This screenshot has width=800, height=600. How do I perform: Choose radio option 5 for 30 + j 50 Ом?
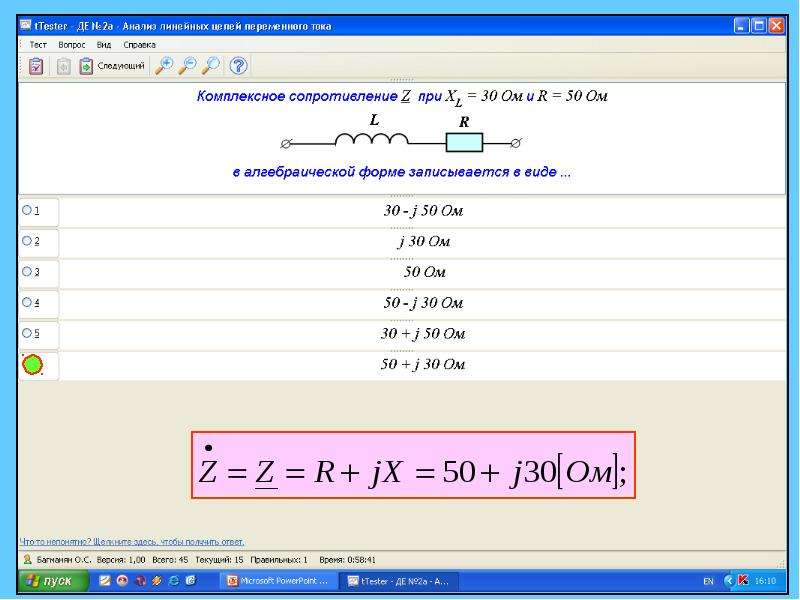click(x=27, y=333)
